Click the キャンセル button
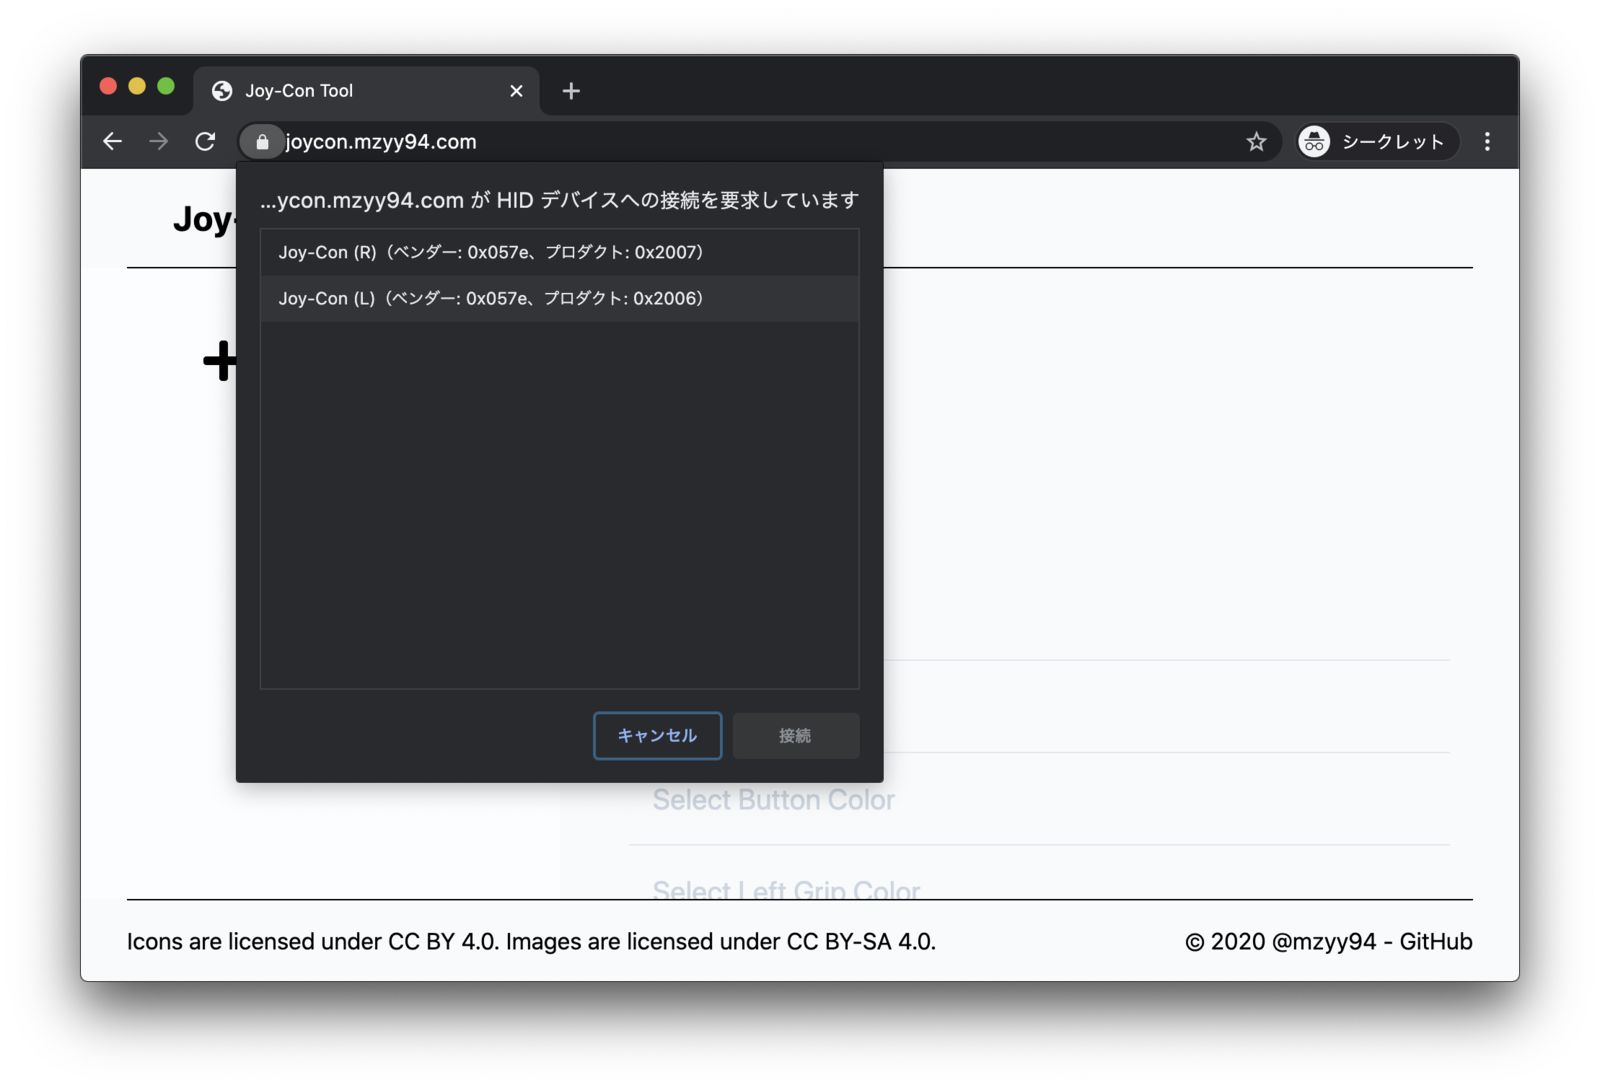Screen dimensions: 1600x1088 pyautogui.click(x=657, y=736)
